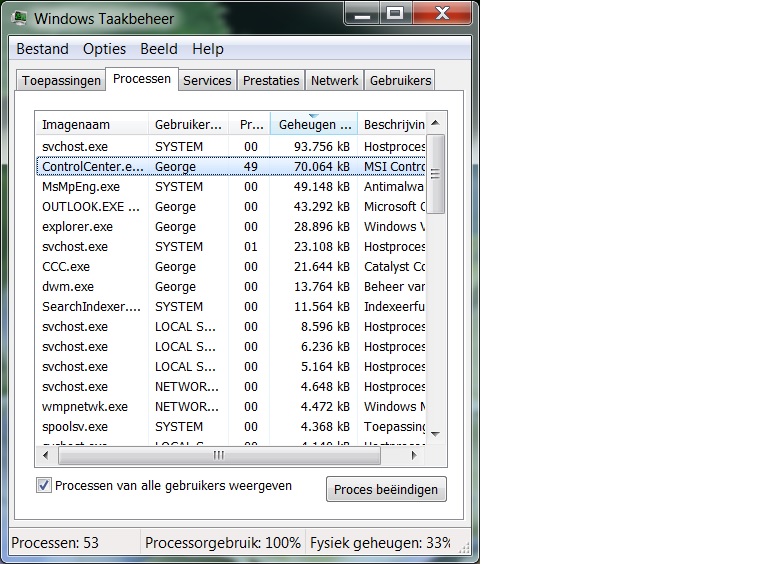Select the CCC.exe process
Screen dimensions: 768x564
click(231, 267)
